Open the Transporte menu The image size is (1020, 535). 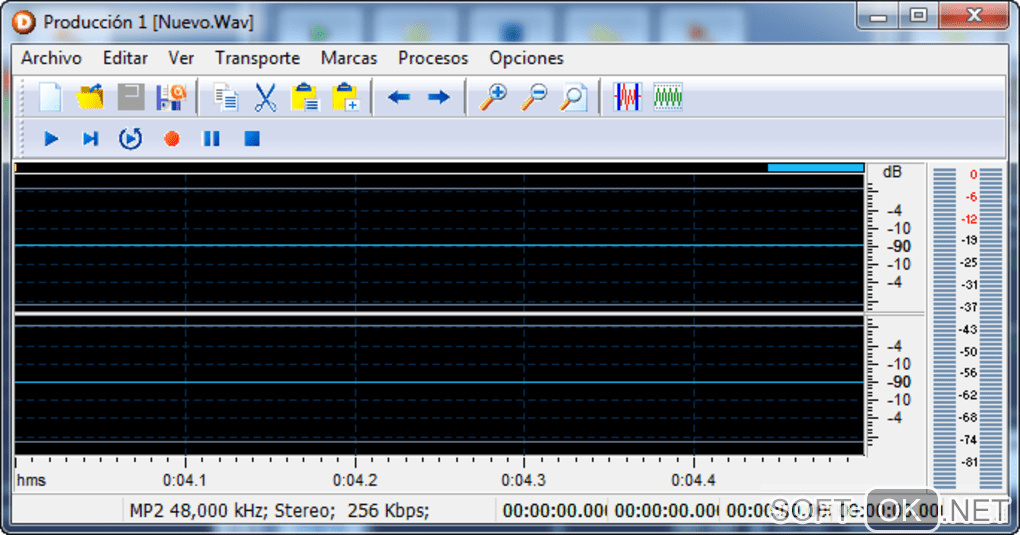pos(258,59)
